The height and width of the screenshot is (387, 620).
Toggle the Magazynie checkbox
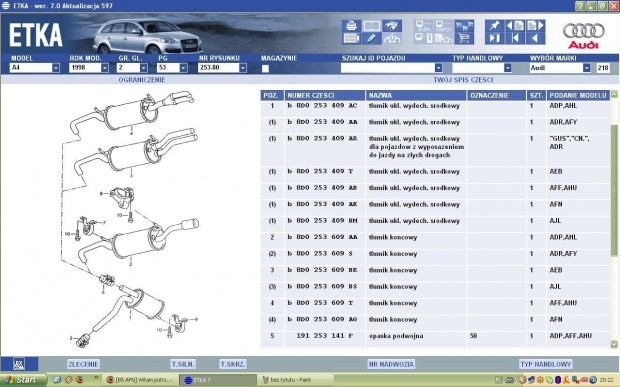(x=265, y=68)
